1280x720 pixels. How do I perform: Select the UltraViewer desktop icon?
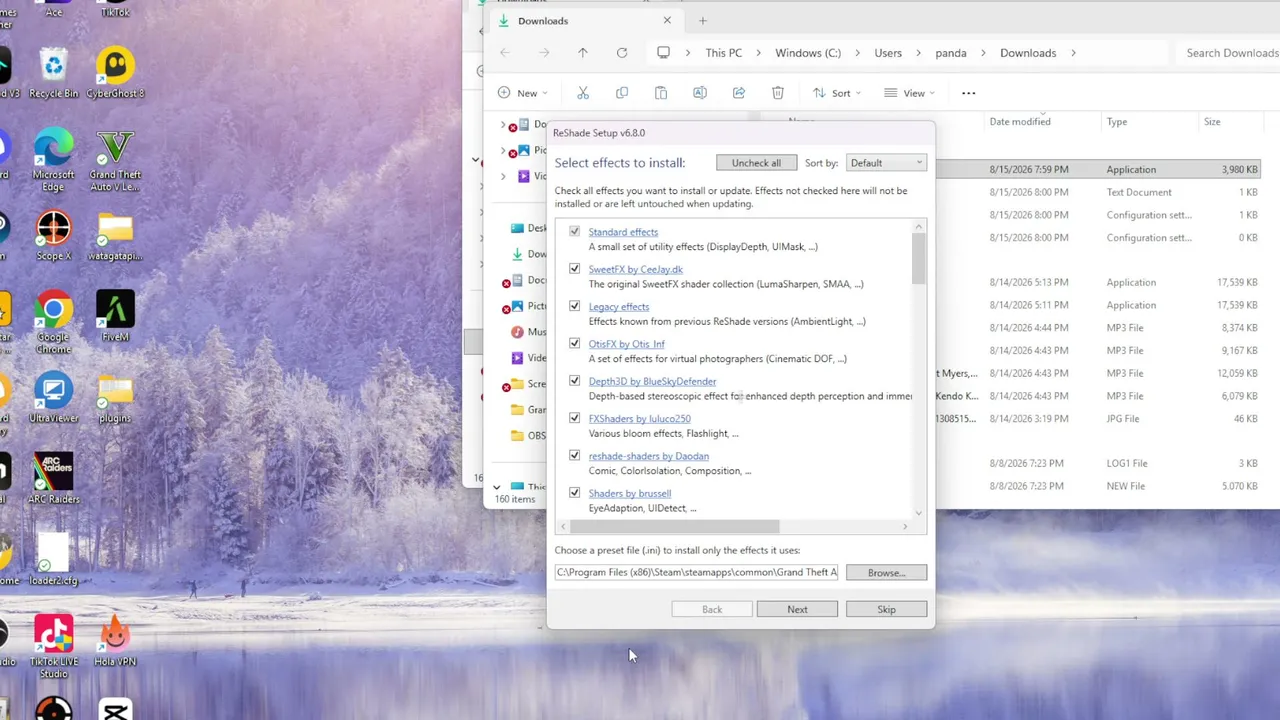[53, 398]
